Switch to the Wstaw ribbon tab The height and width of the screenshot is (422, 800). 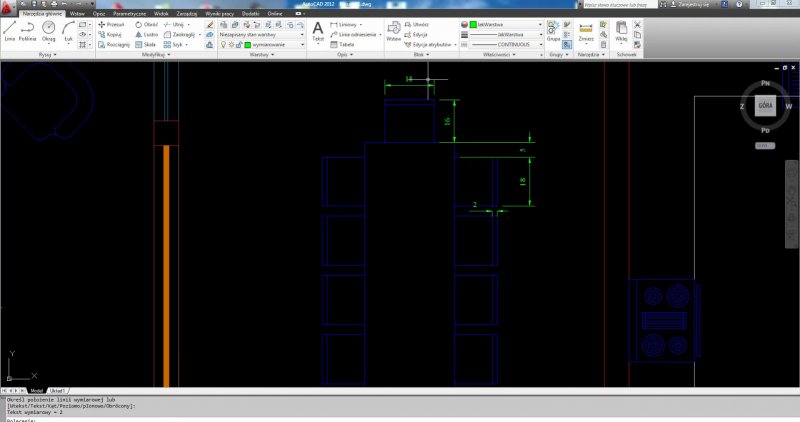click(x=77, y=13)
